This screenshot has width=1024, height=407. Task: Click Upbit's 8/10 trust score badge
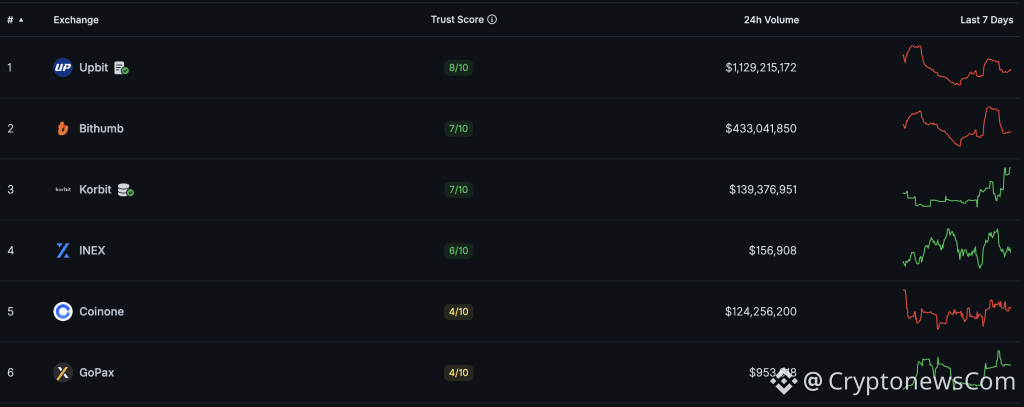point(457,68)
